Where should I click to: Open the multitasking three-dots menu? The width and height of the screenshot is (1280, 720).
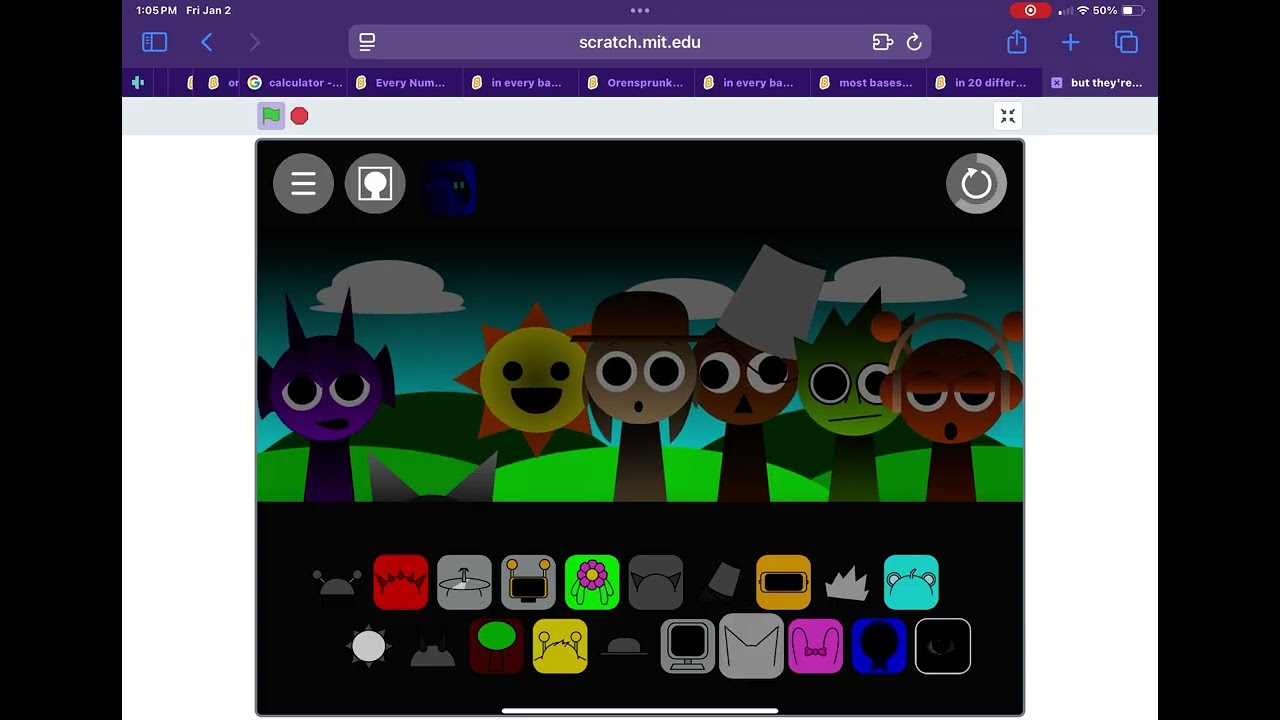click(x=640, y=10)
